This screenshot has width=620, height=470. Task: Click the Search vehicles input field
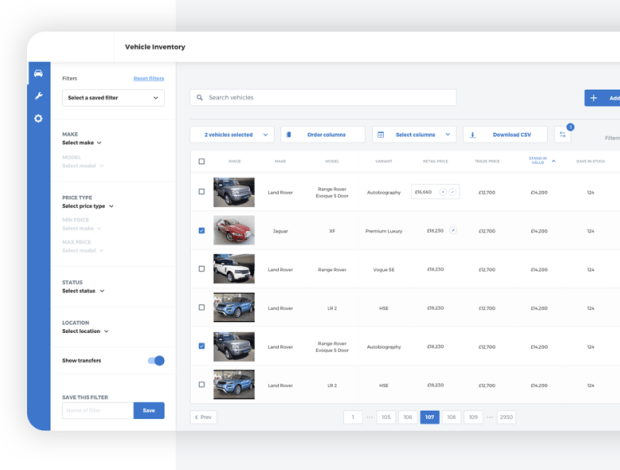pos(323,98)
